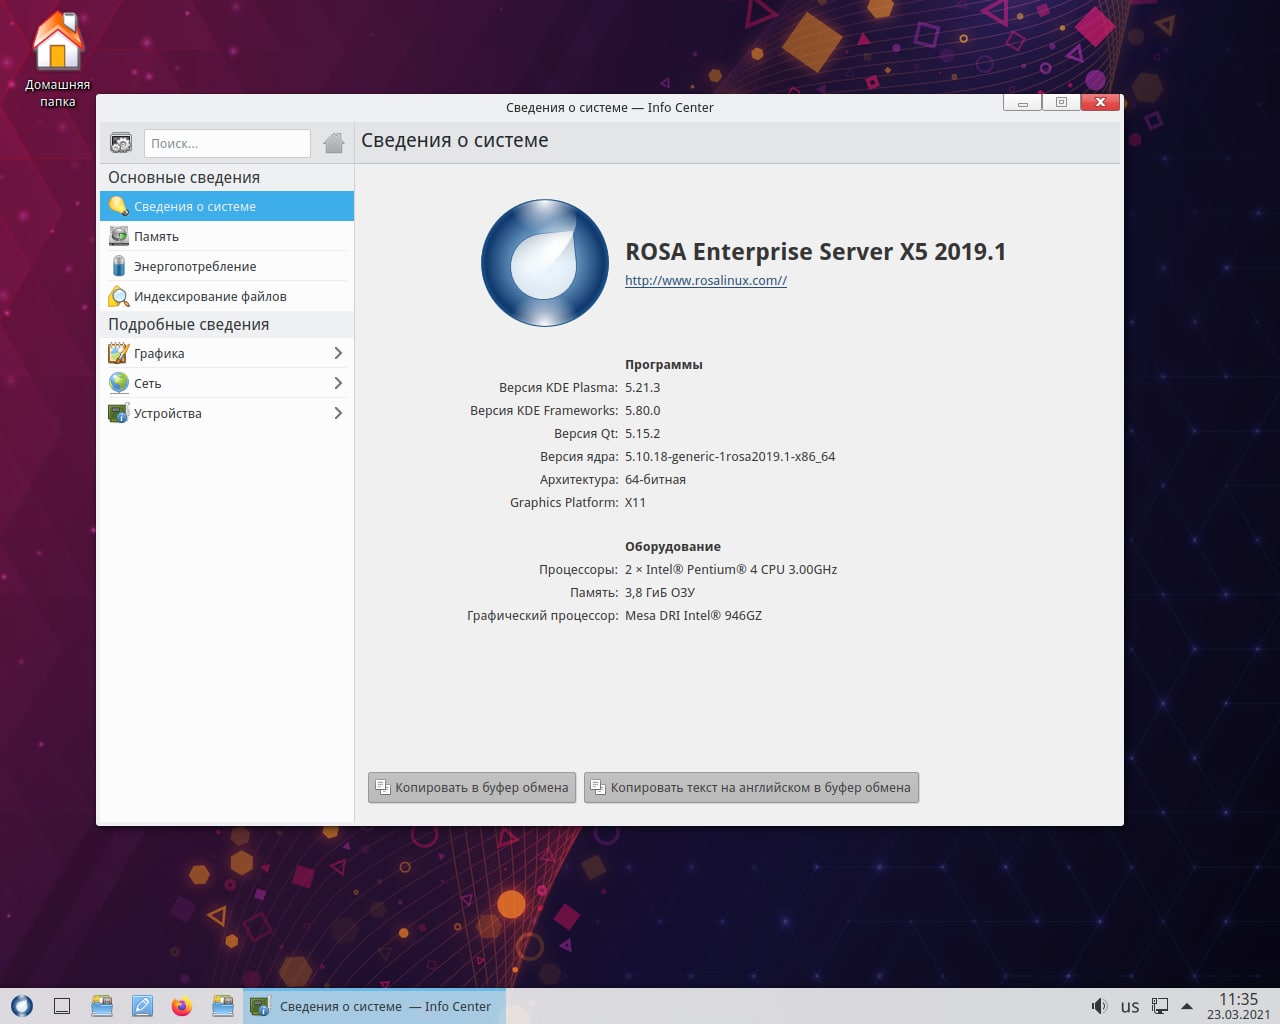Click the 64-битная architecture value
This screenshot has width=1280, height=1024.
(655, 479)
